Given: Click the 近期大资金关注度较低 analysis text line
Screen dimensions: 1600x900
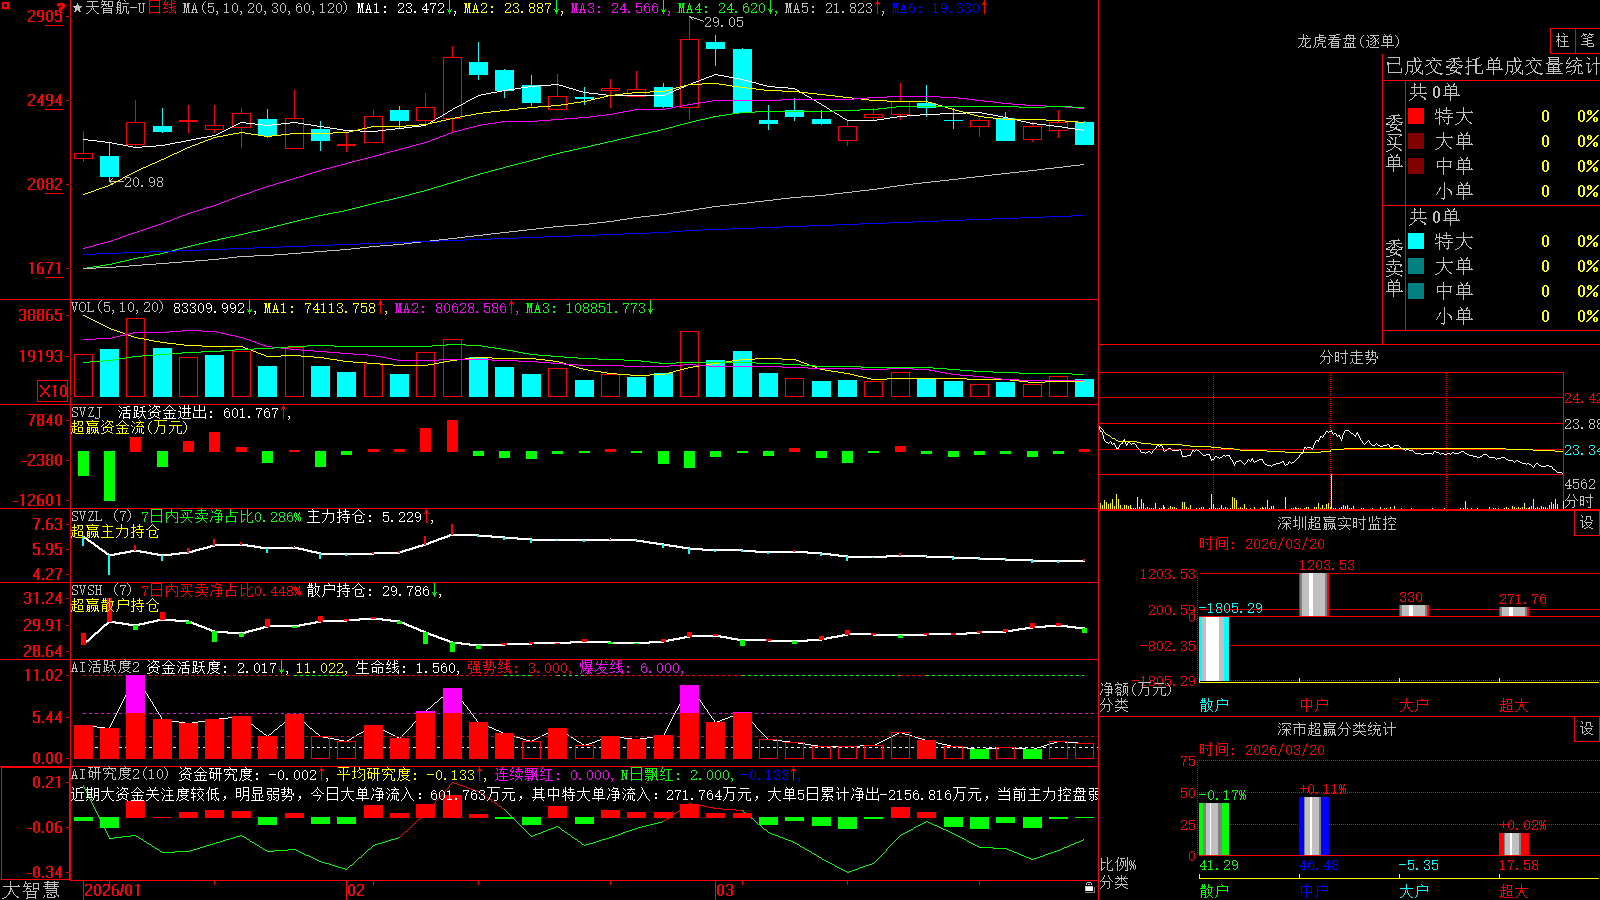Looking at the screenshot, I should click(585, 794).
